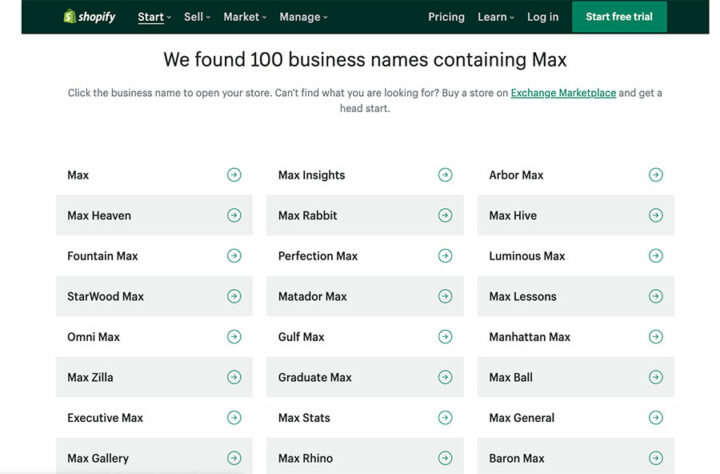Select arrow icon on Graduate Max row
The width and height of the screenshot is (720, 474).
[445, 377]
